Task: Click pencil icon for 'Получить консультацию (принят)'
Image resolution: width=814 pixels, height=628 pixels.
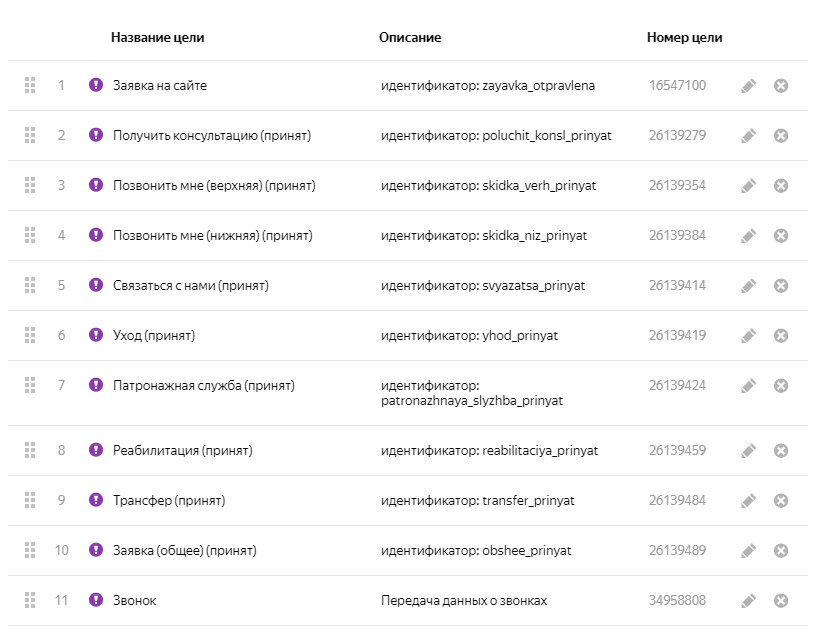Action: pyautogui.click(x=748, y=136)
